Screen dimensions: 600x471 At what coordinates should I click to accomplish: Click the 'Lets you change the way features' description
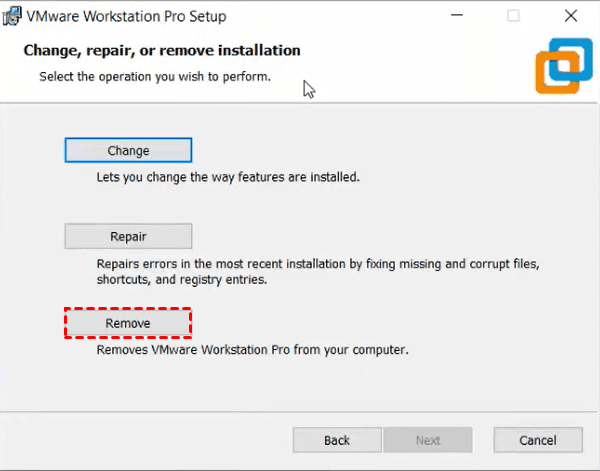[x=227, y=178]
